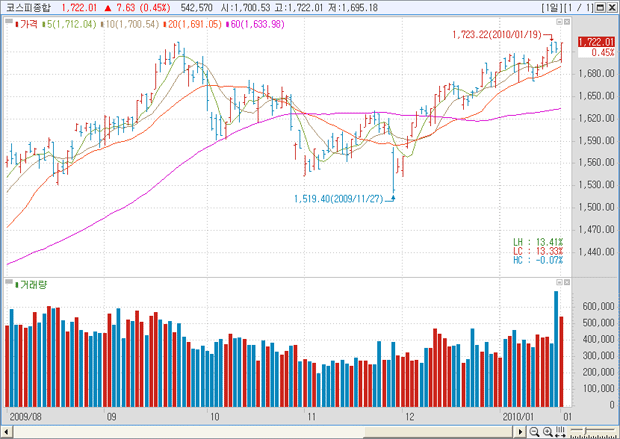Click the price pane grip handle icon
The image size is (620, 439).
[9, 21]
